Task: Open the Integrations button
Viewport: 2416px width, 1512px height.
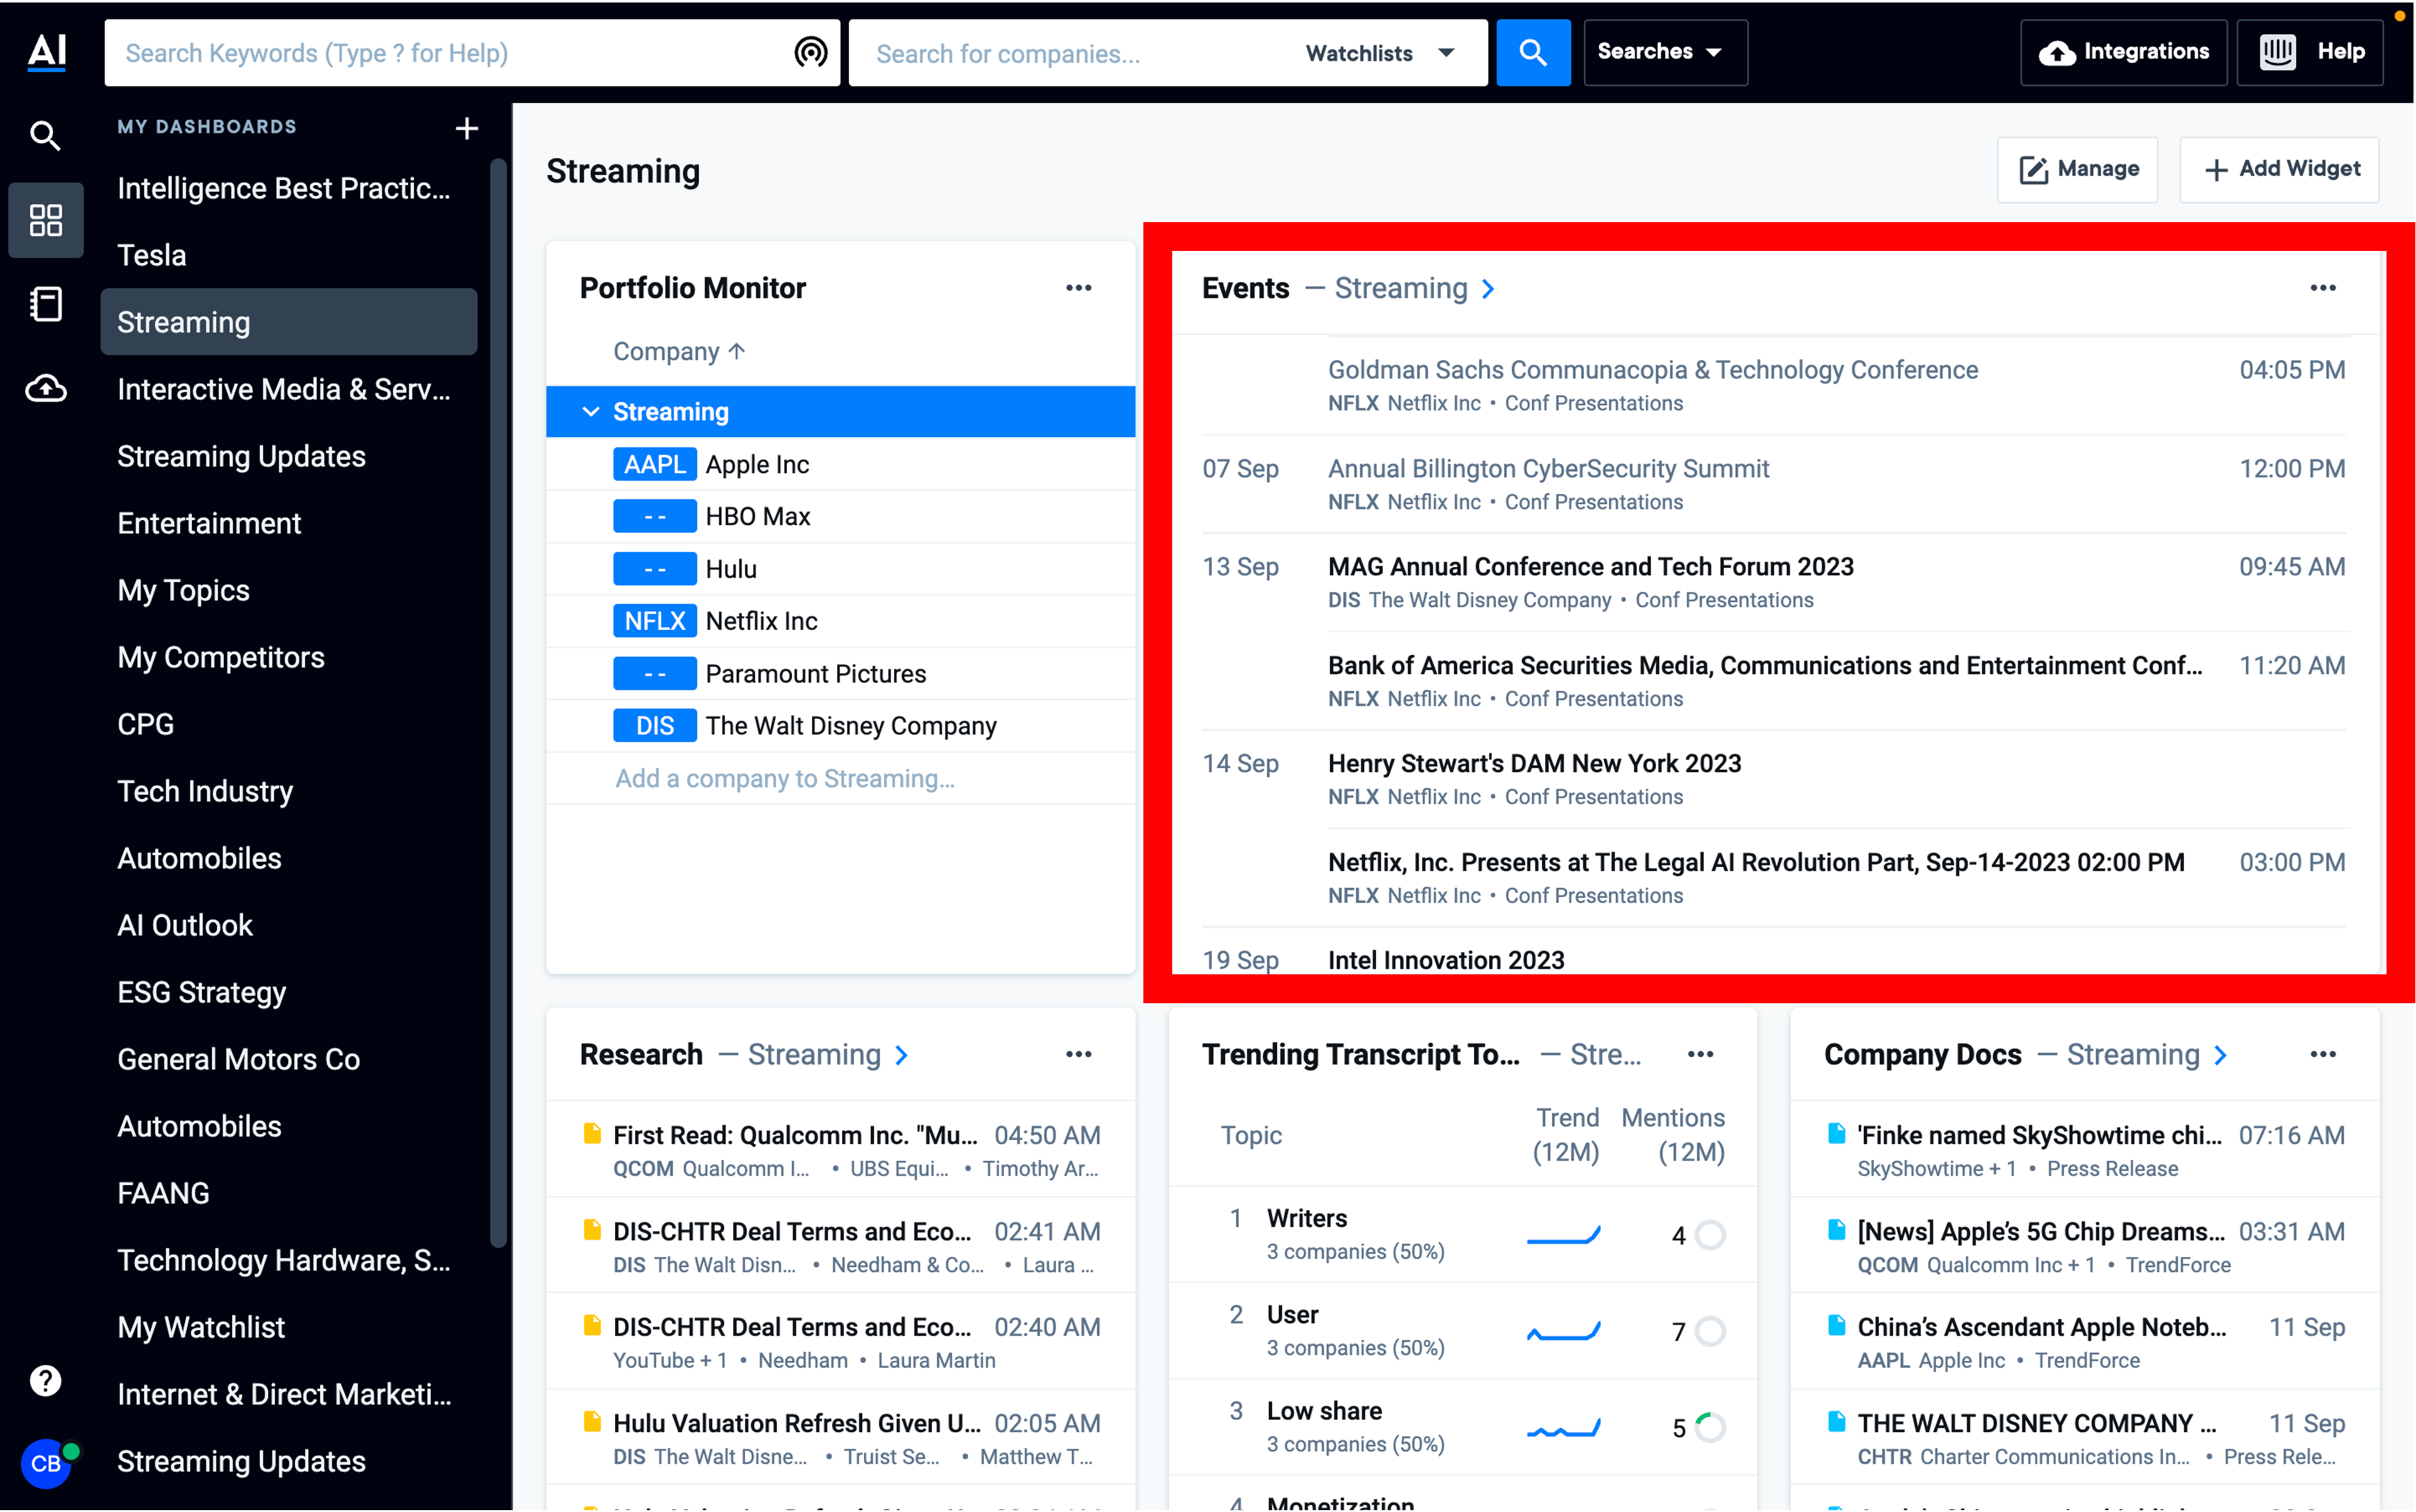Action: point(2123,52)
